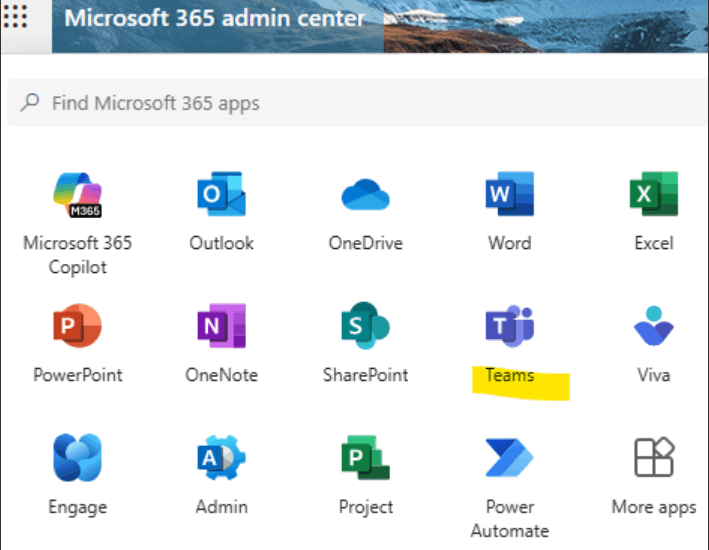This screenshot has height=550, width=709.
Task: Click the Outlook text label
Action: (x=222, y=243)
